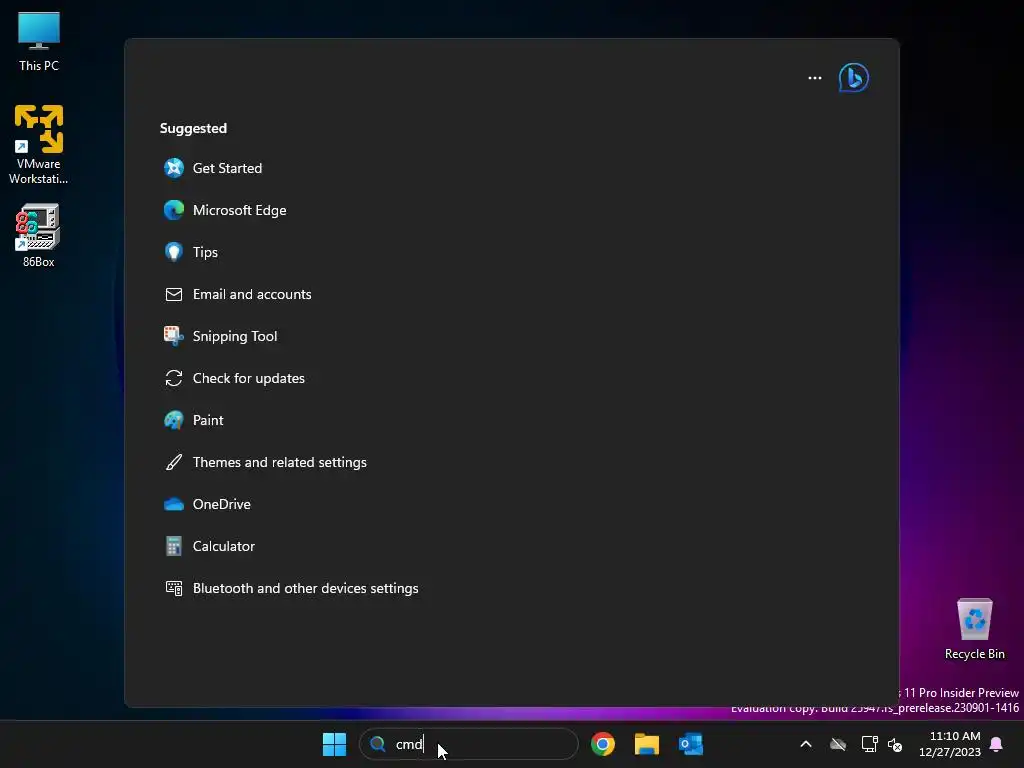Viewport: 1024px width, 768px height.
Task: Click the Get Started label
Action: click(227, 168)
